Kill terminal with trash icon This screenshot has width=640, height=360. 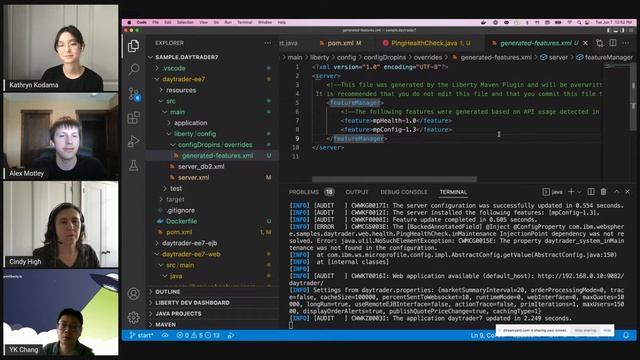[x=603, y=191]
